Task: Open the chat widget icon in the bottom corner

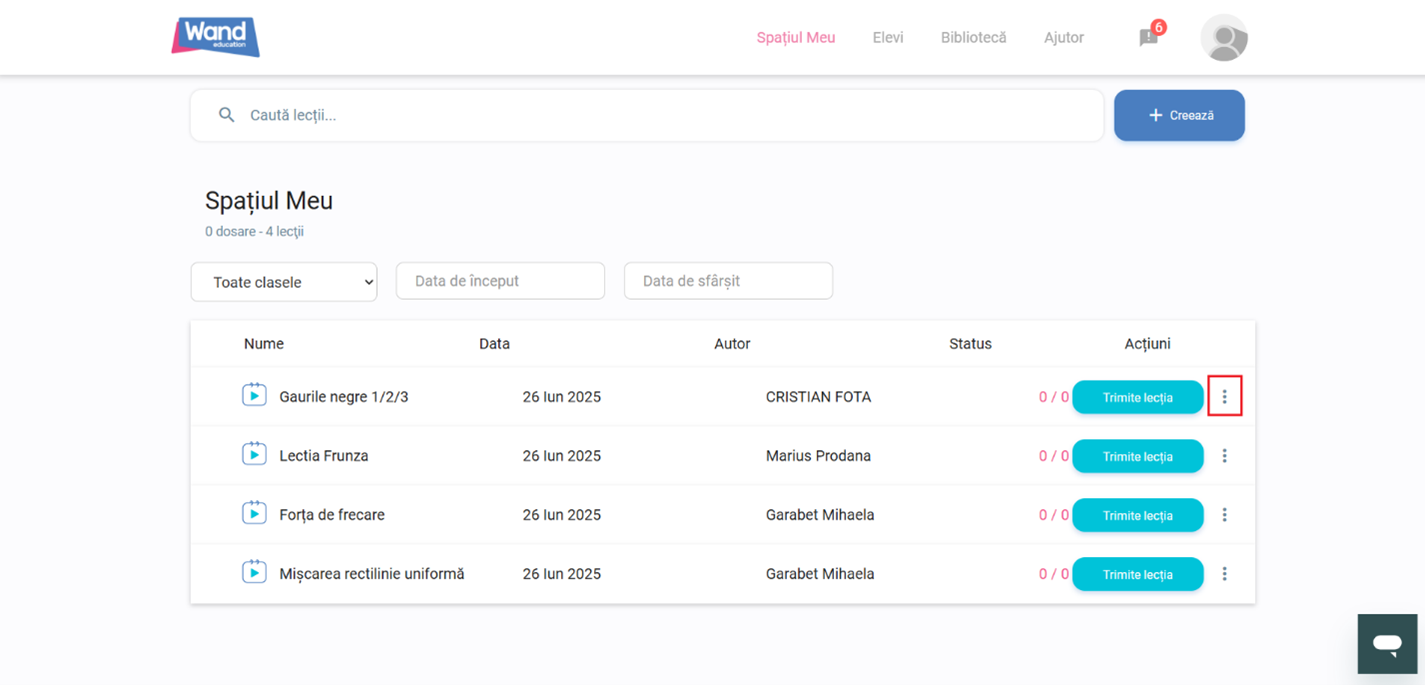Action: pos(1387,644)
